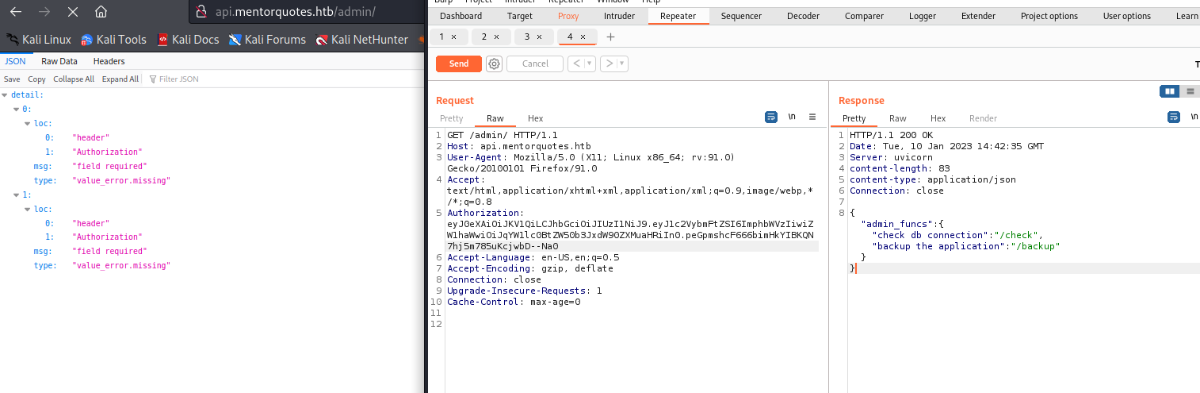Open the Project options tab

[1049, 16]
